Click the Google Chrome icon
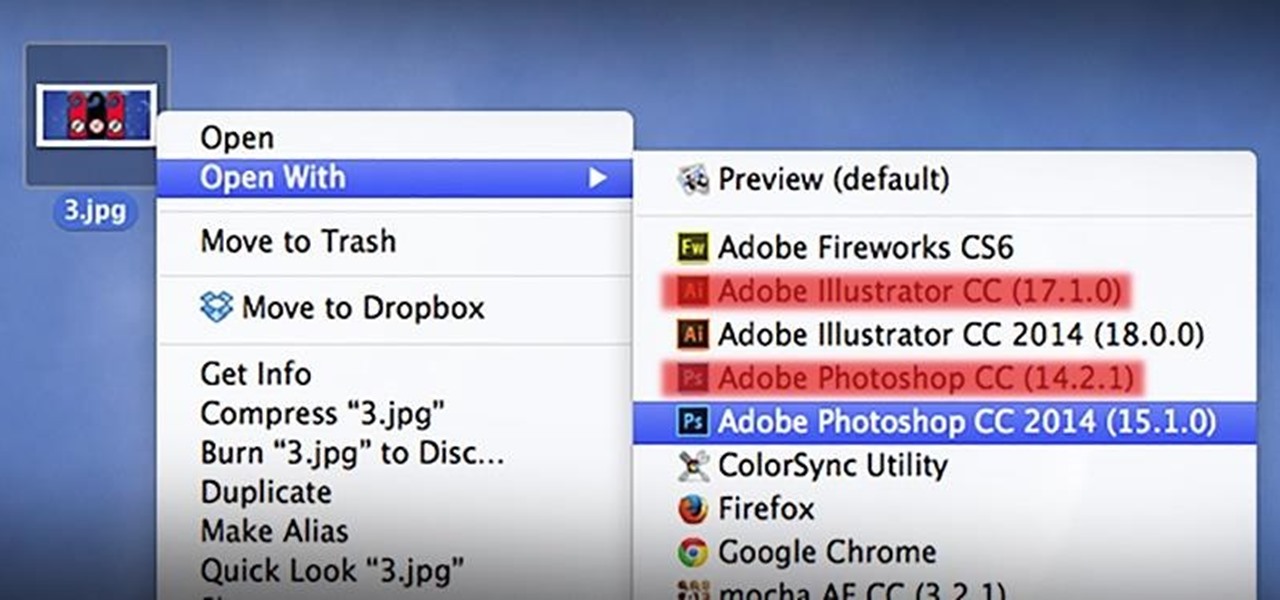This screenshot has height=600, width=1280. 692,552
